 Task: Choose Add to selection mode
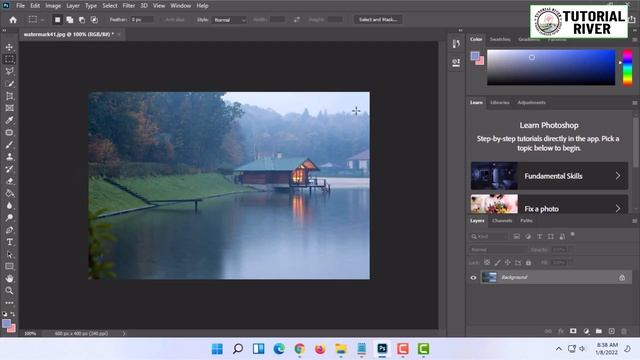(x=70, y=20)
